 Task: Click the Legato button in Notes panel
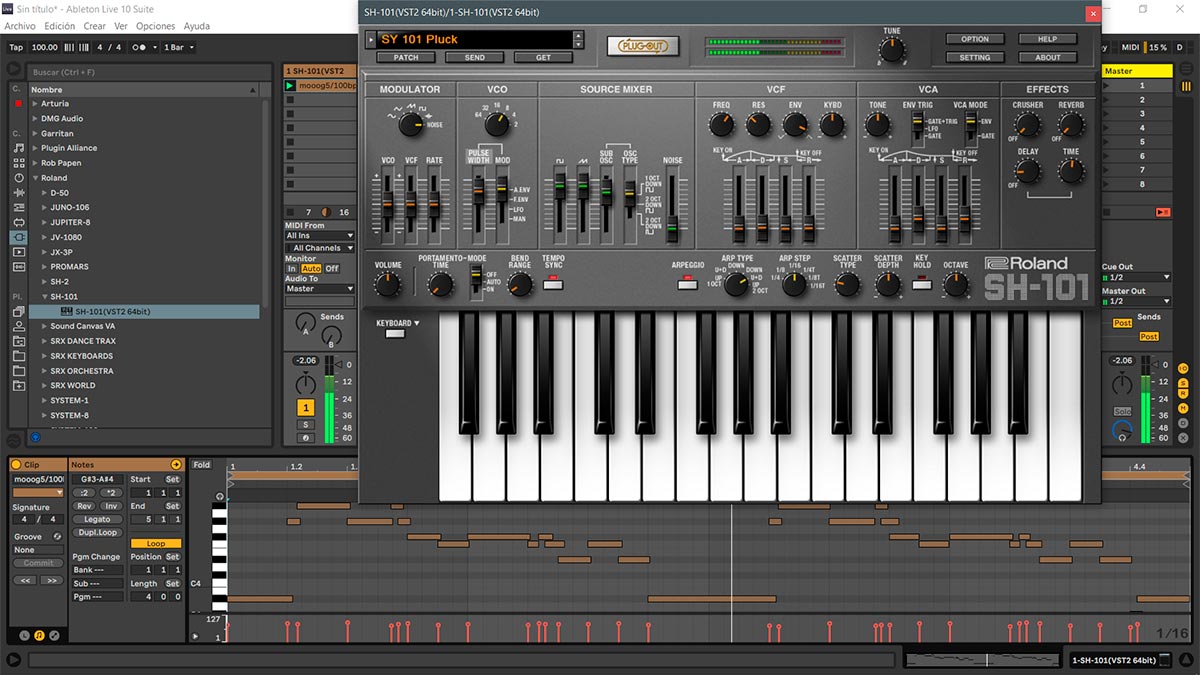tap(97, 520)
